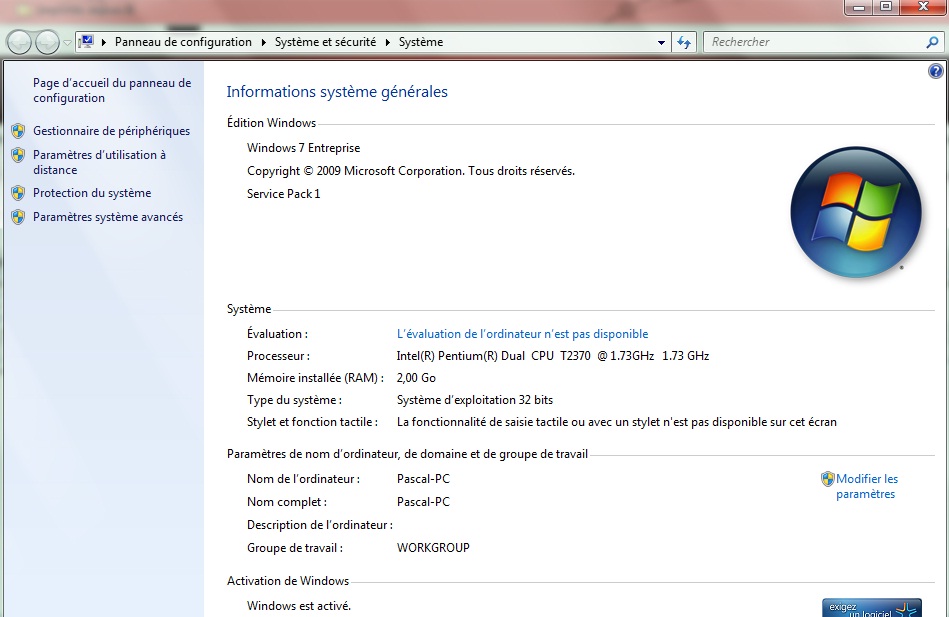Click the shield icon beside Gestionnaire de périphériques
This screenshot has width=949, height=617.
[x=18, y=131]
